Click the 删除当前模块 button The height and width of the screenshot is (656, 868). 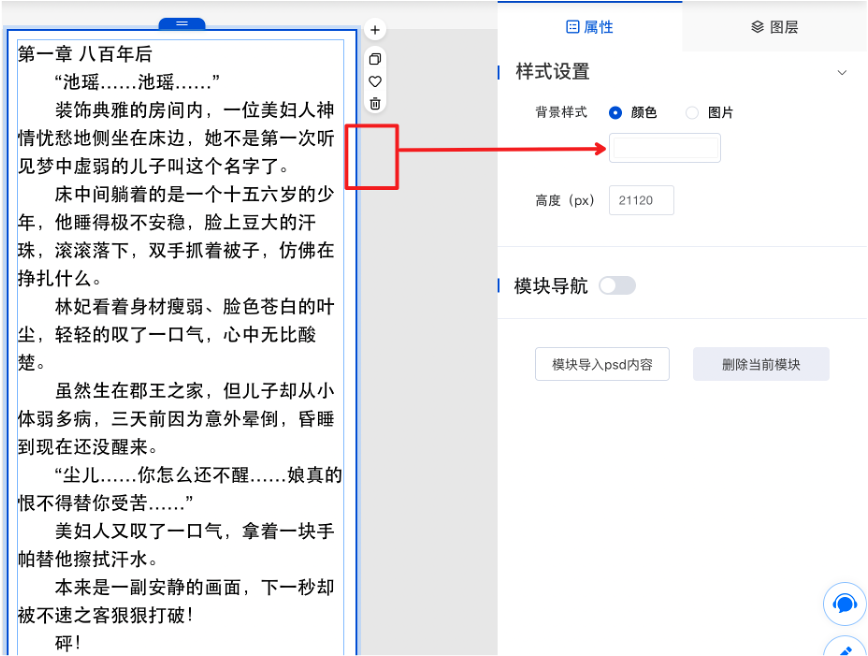[761, 364]
